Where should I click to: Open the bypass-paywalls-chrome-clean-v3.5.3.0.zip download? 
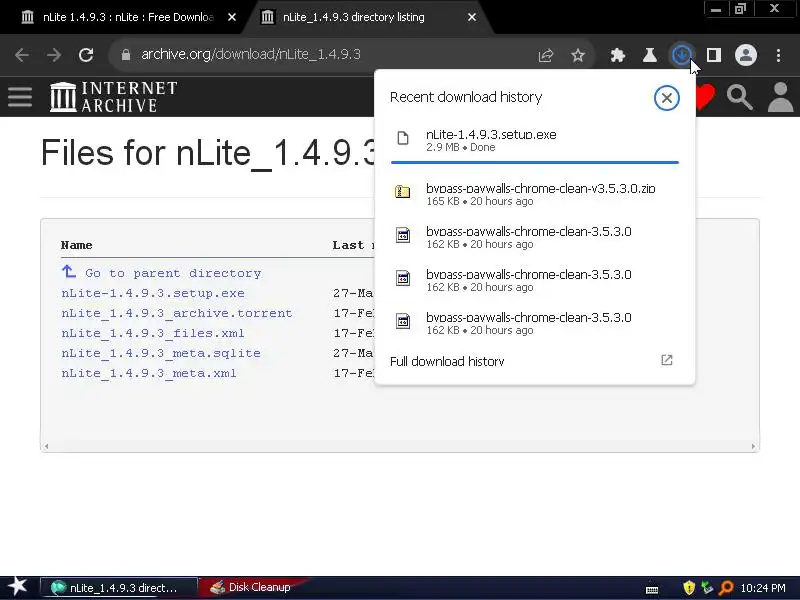point(535,194)
